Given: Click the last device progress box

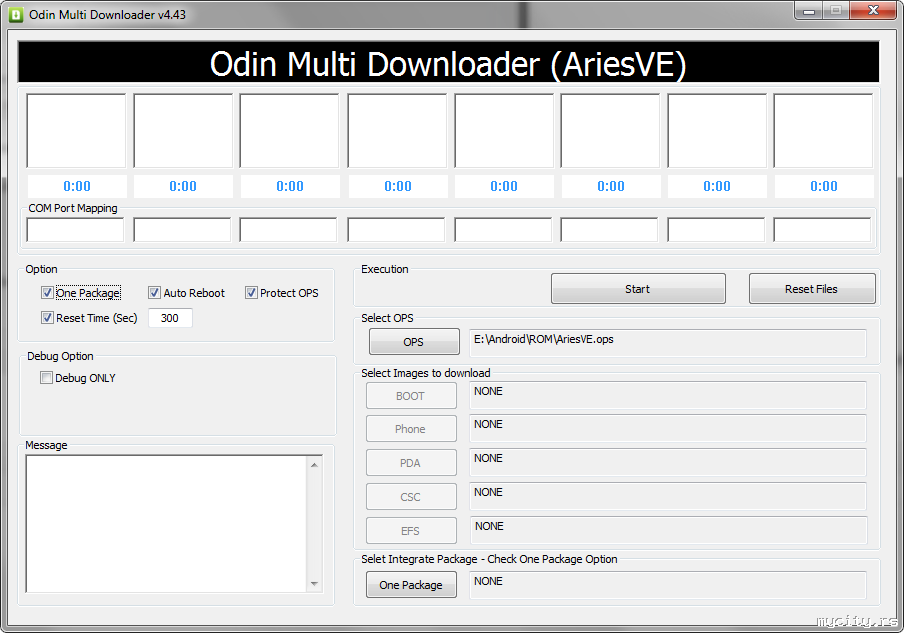Looking at the screenshot, I should click(x=823, y=131).
